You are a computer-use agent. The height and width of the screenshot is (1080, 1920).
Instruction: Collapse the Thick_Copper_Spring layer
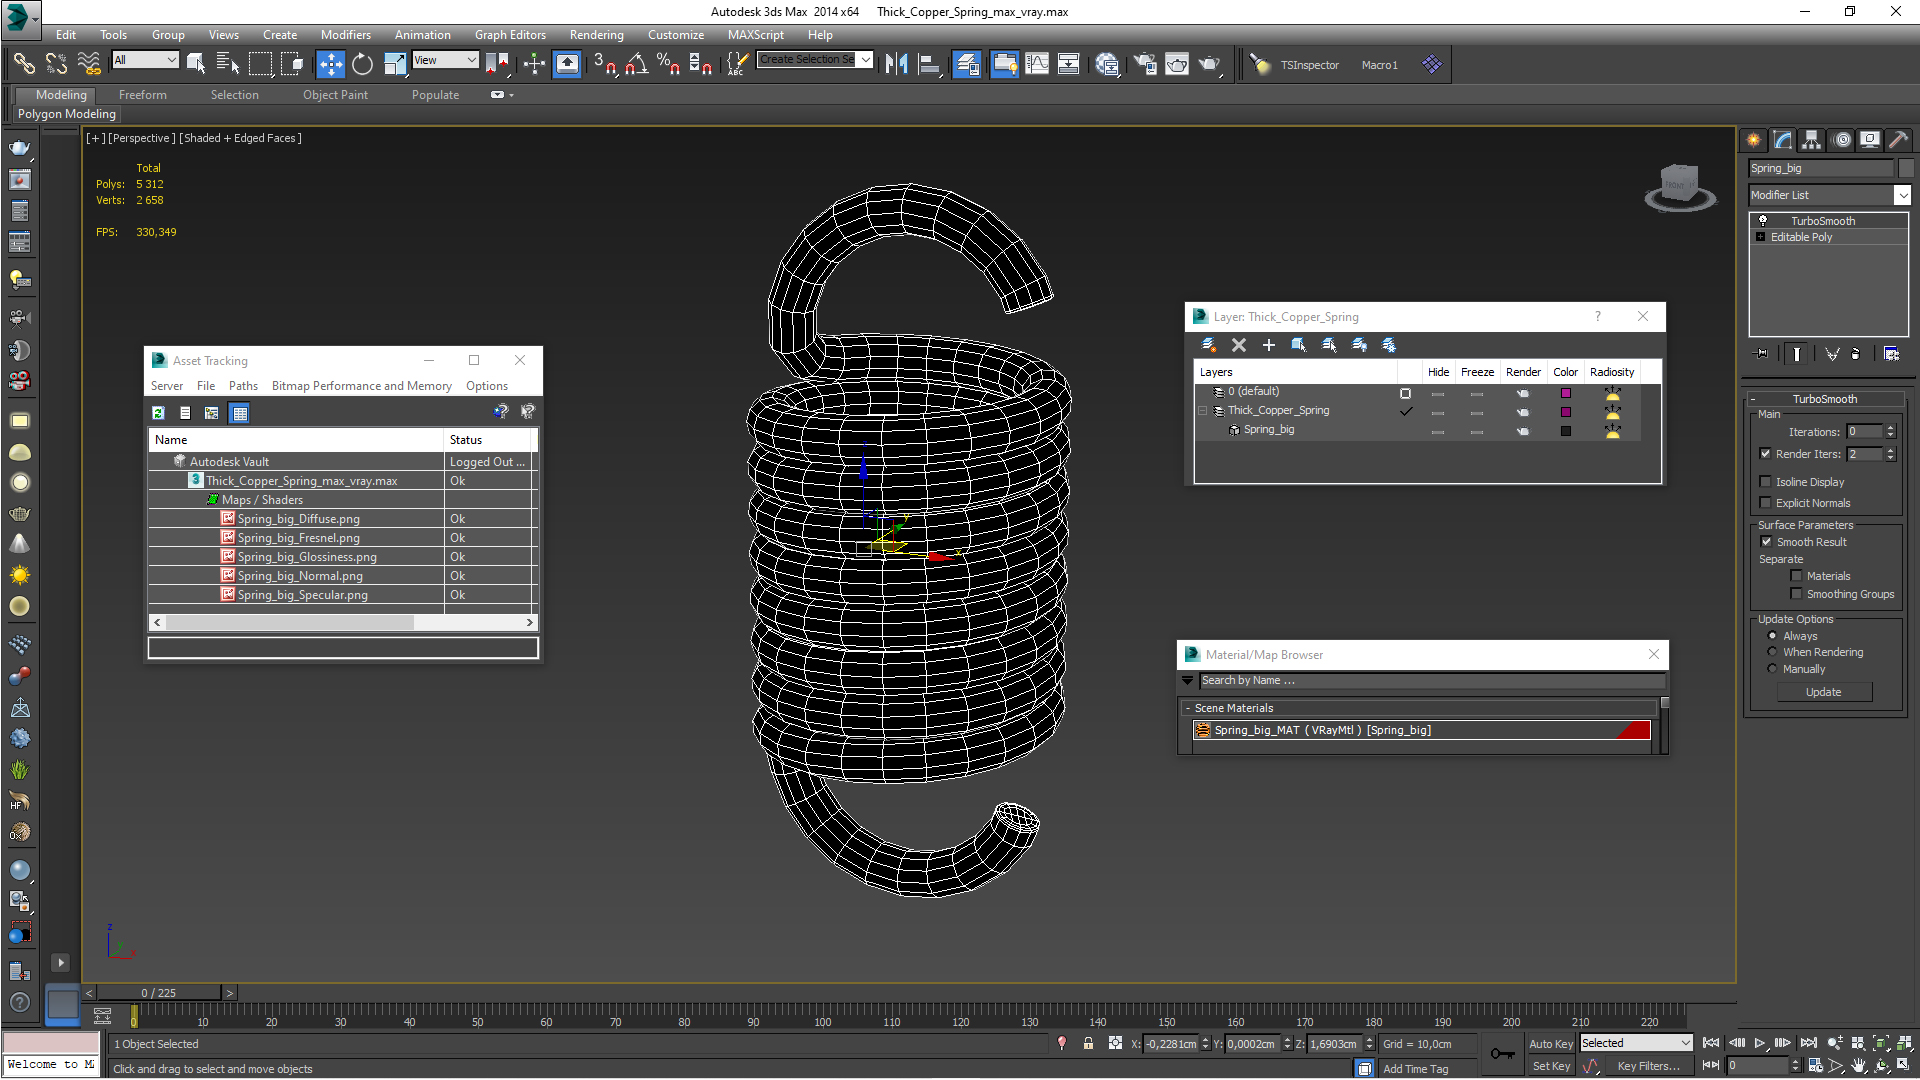[1204, 411]
